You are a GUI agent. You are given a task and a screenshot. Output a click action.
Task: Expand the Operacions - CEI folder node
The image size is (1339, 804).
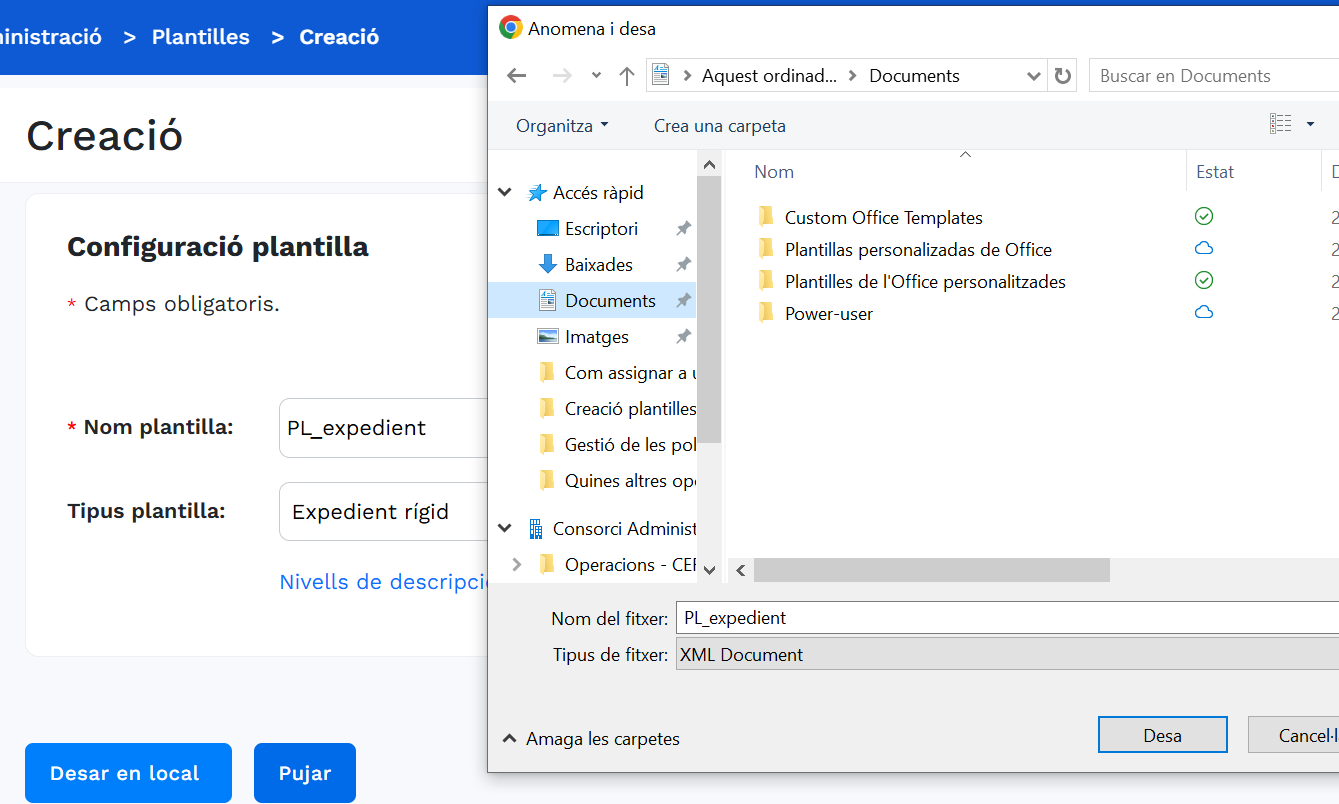click(516, 565)
